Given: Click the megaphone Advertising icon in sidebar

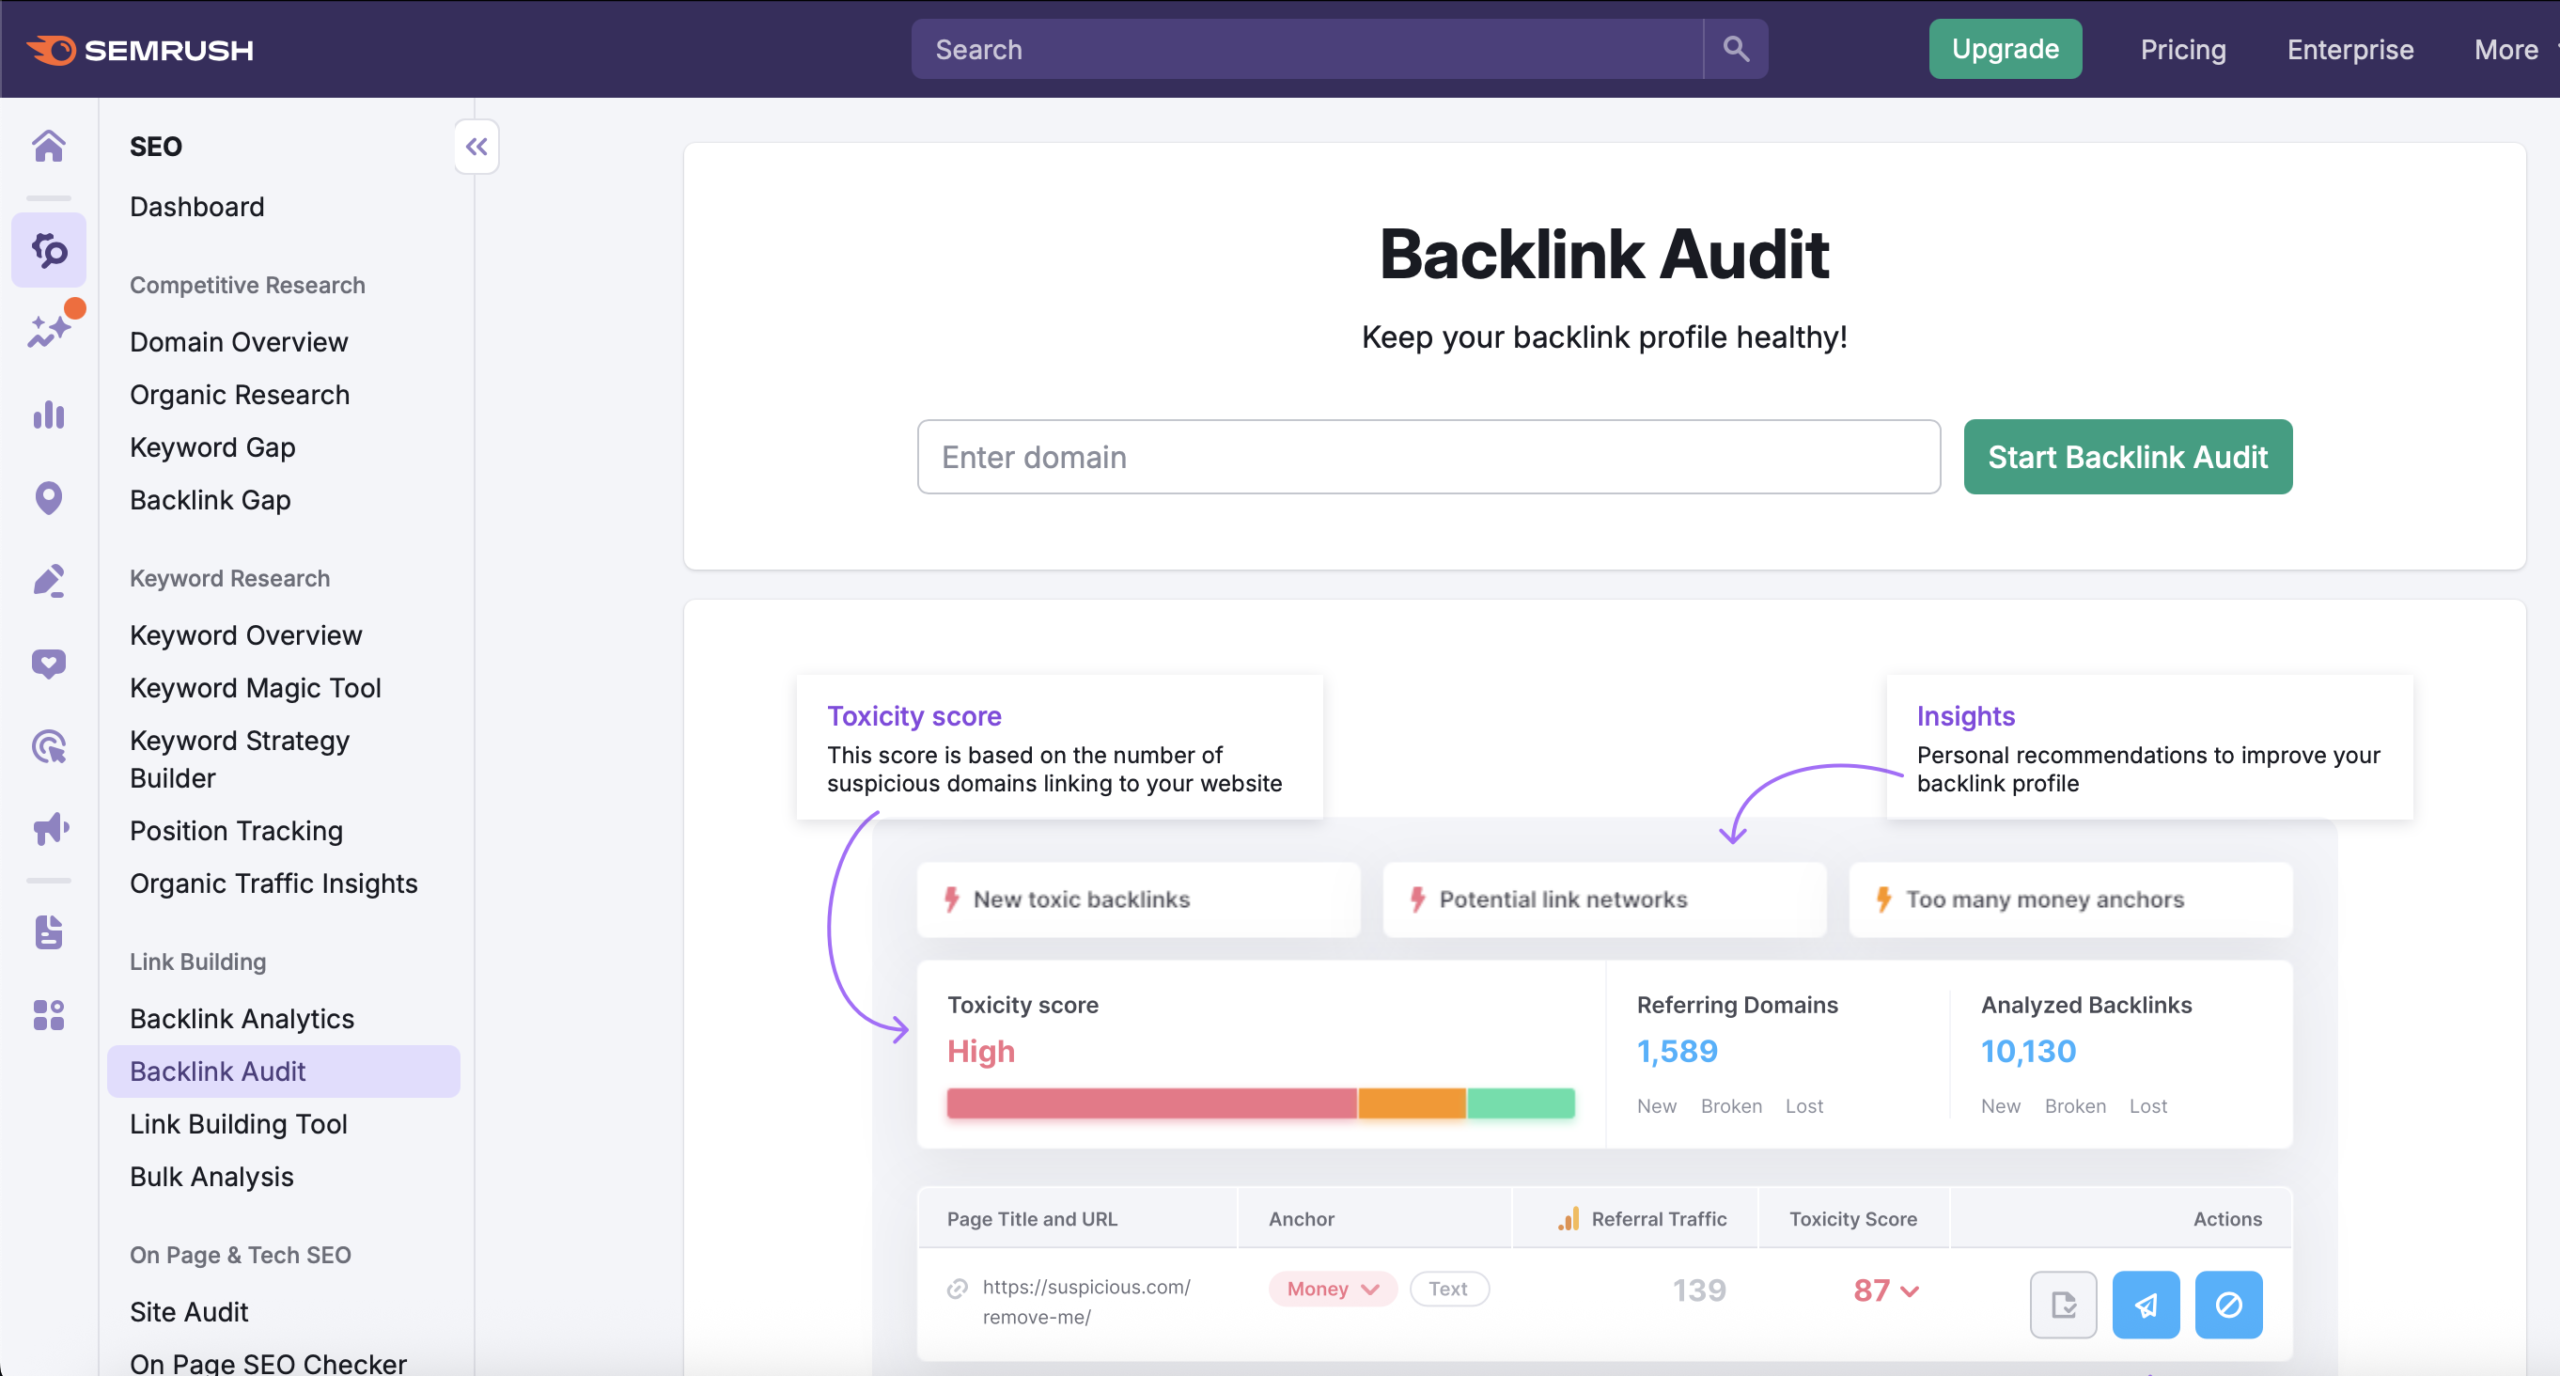Looking at the screenshot, I should click(x=48, y=828).
